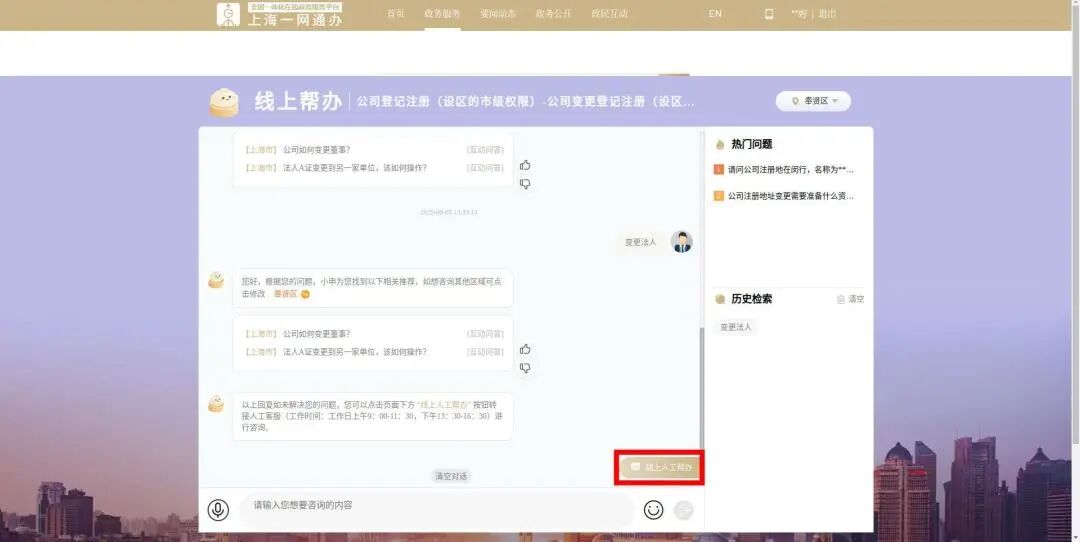Dislike the upper recommendation card with thumbs-down
The image size is (1080, 542).
[x=525, y=184]
